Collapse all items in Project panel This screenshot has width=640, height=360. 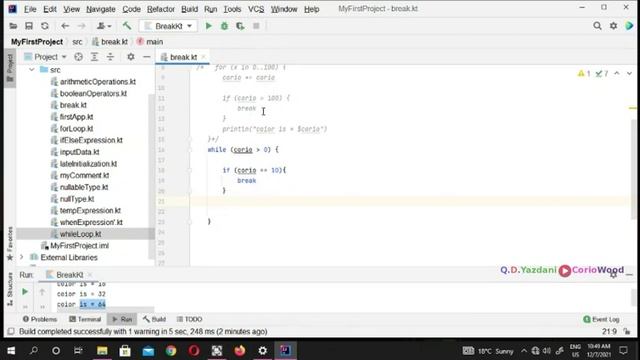point(110,57)
